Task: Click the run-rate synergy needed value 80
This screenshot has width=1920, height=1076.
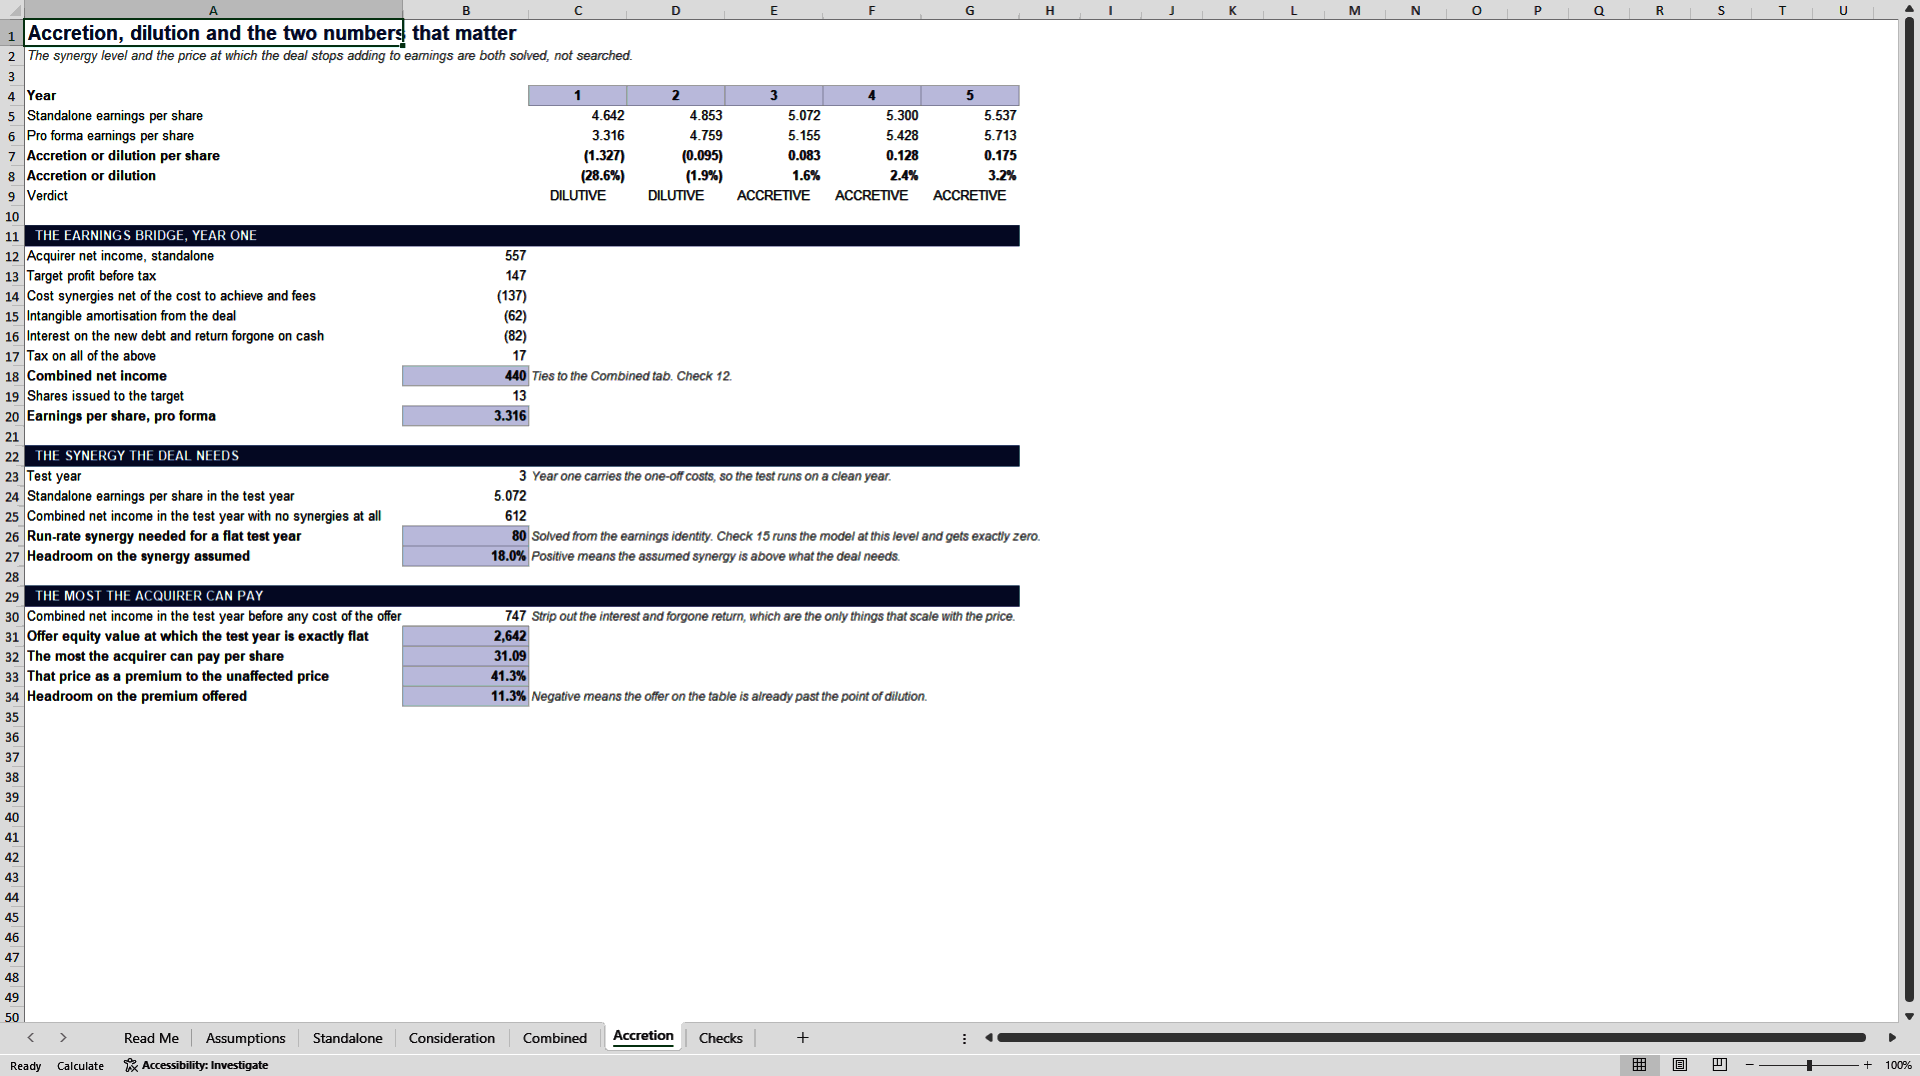Action: [x=466, y=536]
